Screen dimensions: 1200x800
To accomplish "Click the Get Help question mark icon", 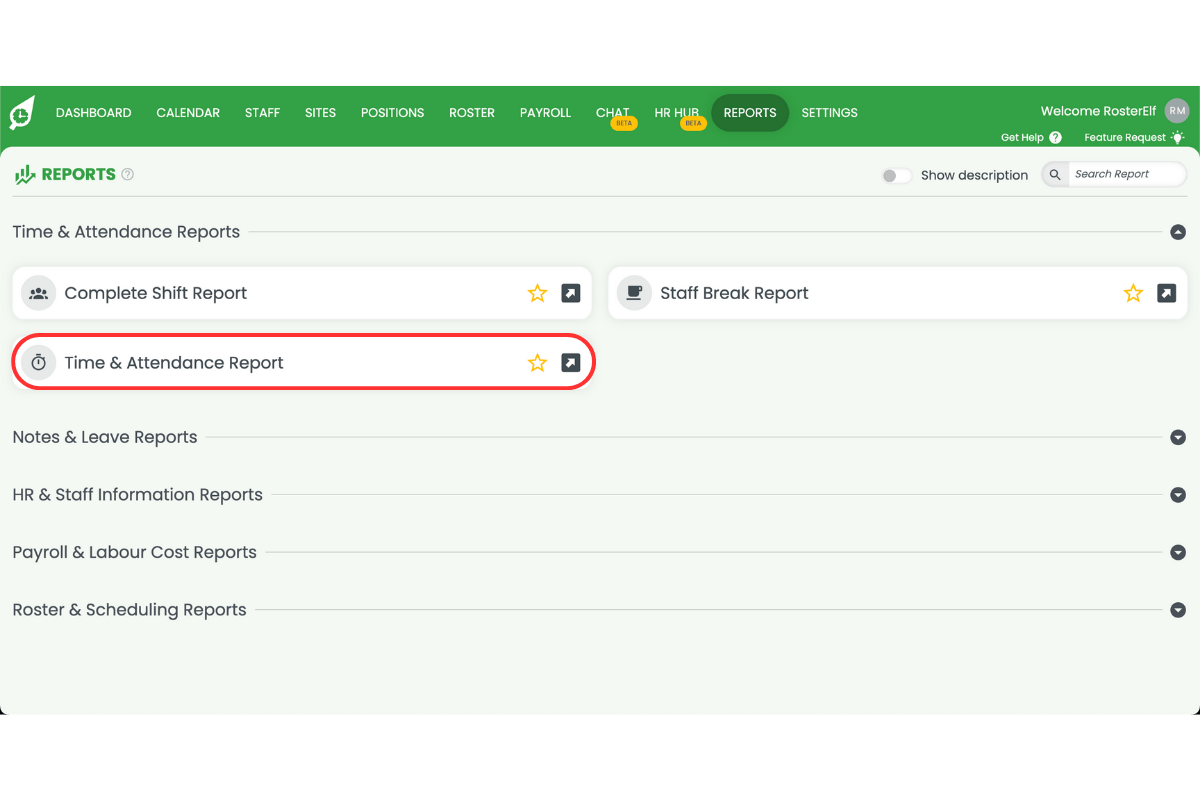I will coord(1056,137).
